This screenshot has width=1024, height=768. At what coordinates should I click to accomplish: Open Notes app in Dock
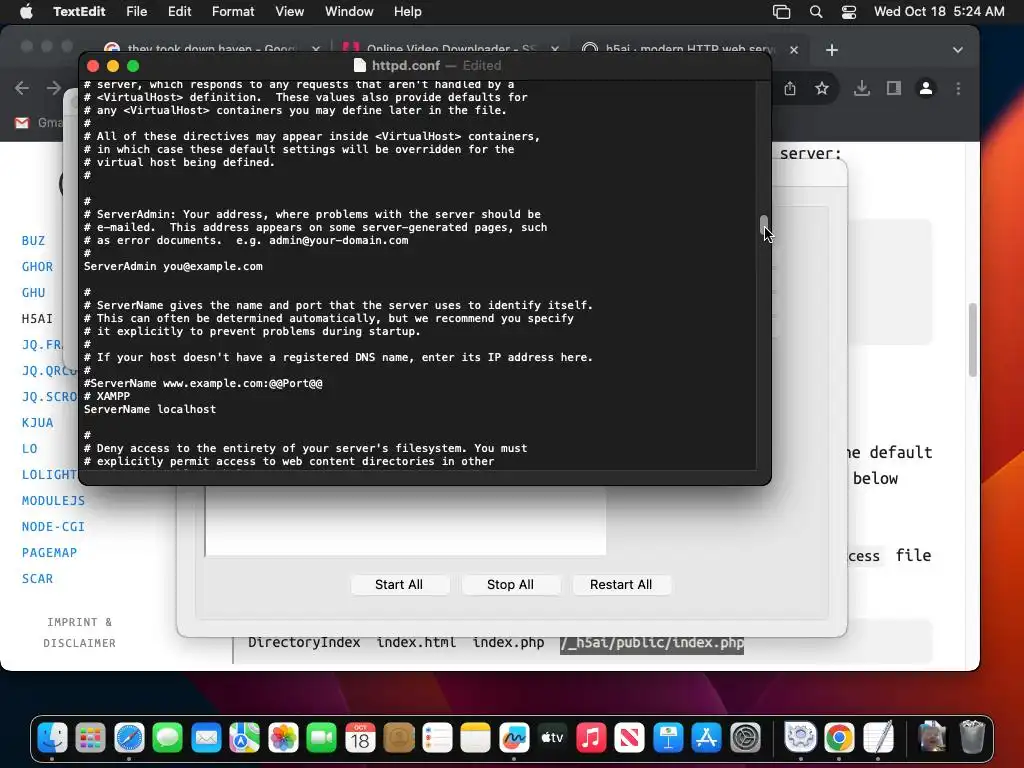coord(475,738)
